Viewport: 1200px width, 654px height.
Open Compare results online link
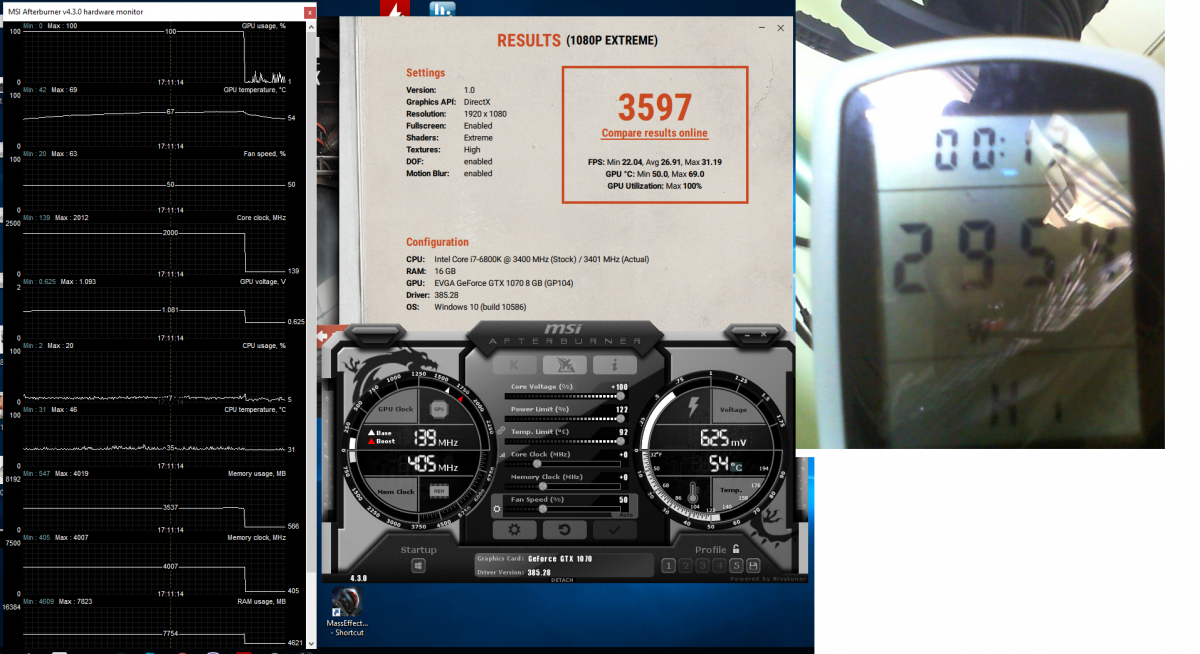[x=654, y=133]
